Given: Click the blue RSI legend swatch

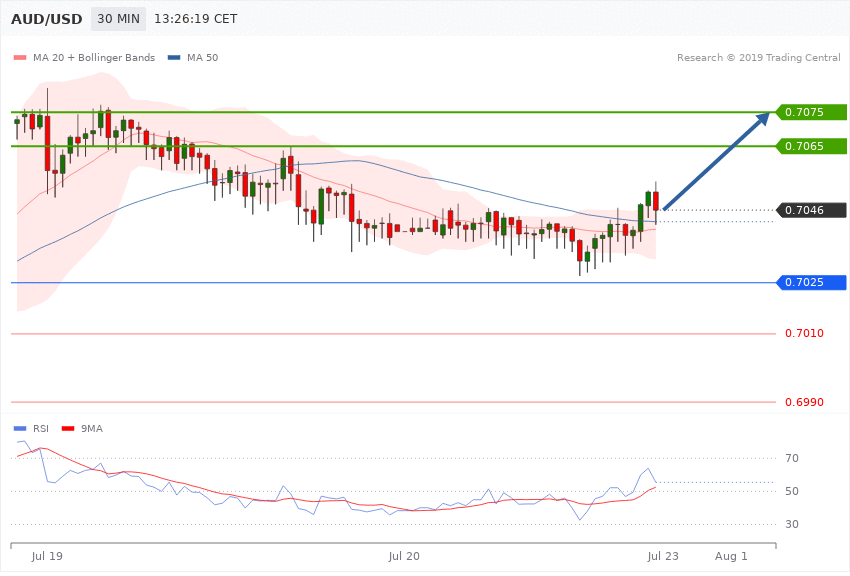Looking at the screenshot, I should pyautogui.click(x=20, y=429).
